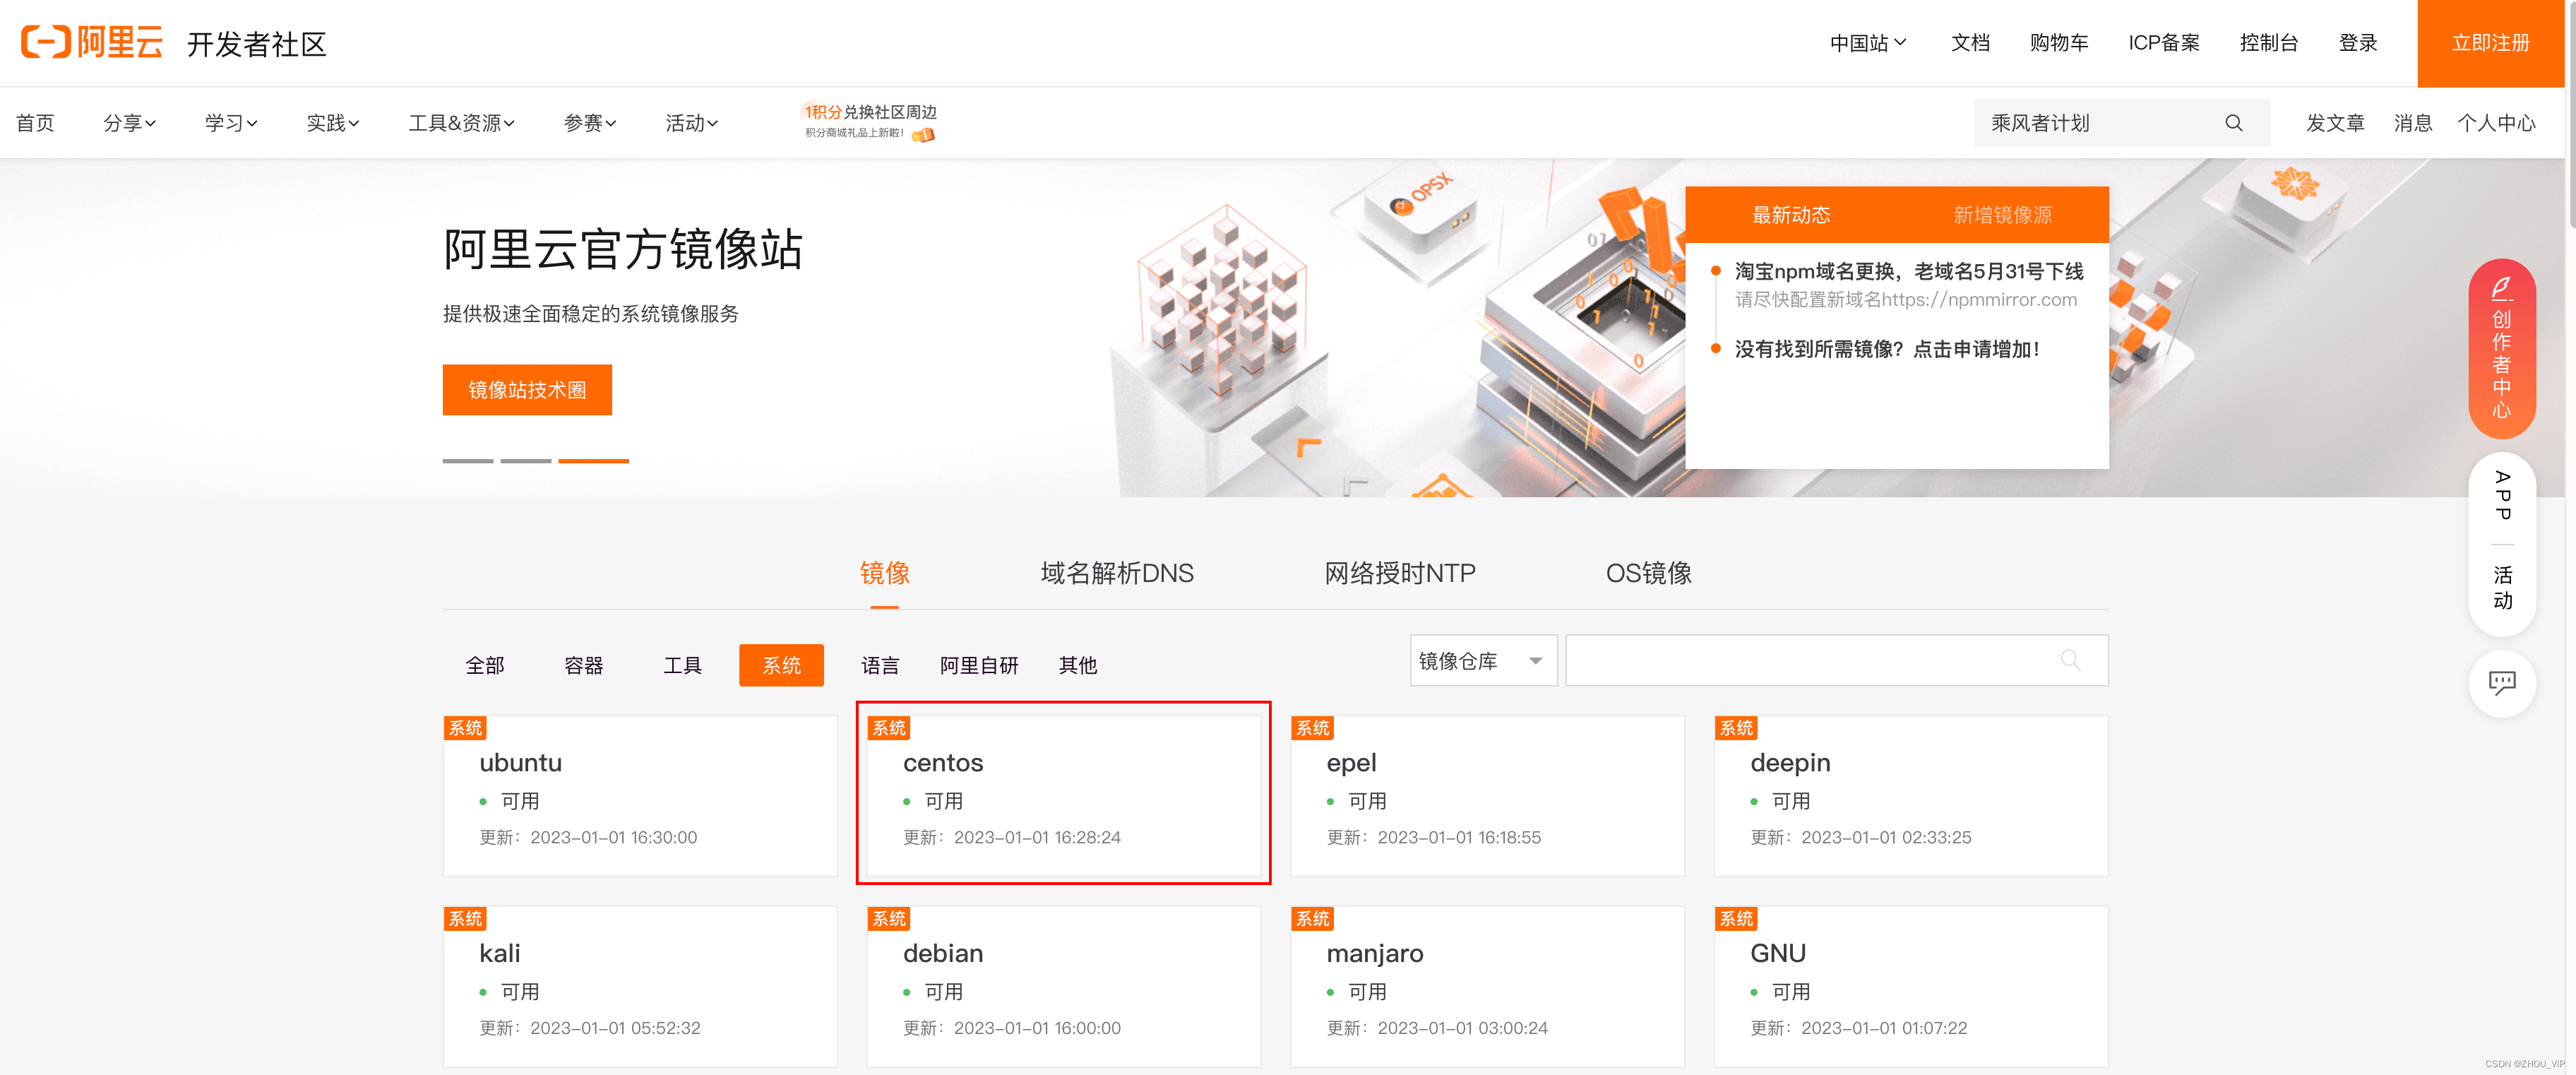This screenshot has height=1075, width=2576.
Task: Open the points exchange promo banner
Action: 869,121
